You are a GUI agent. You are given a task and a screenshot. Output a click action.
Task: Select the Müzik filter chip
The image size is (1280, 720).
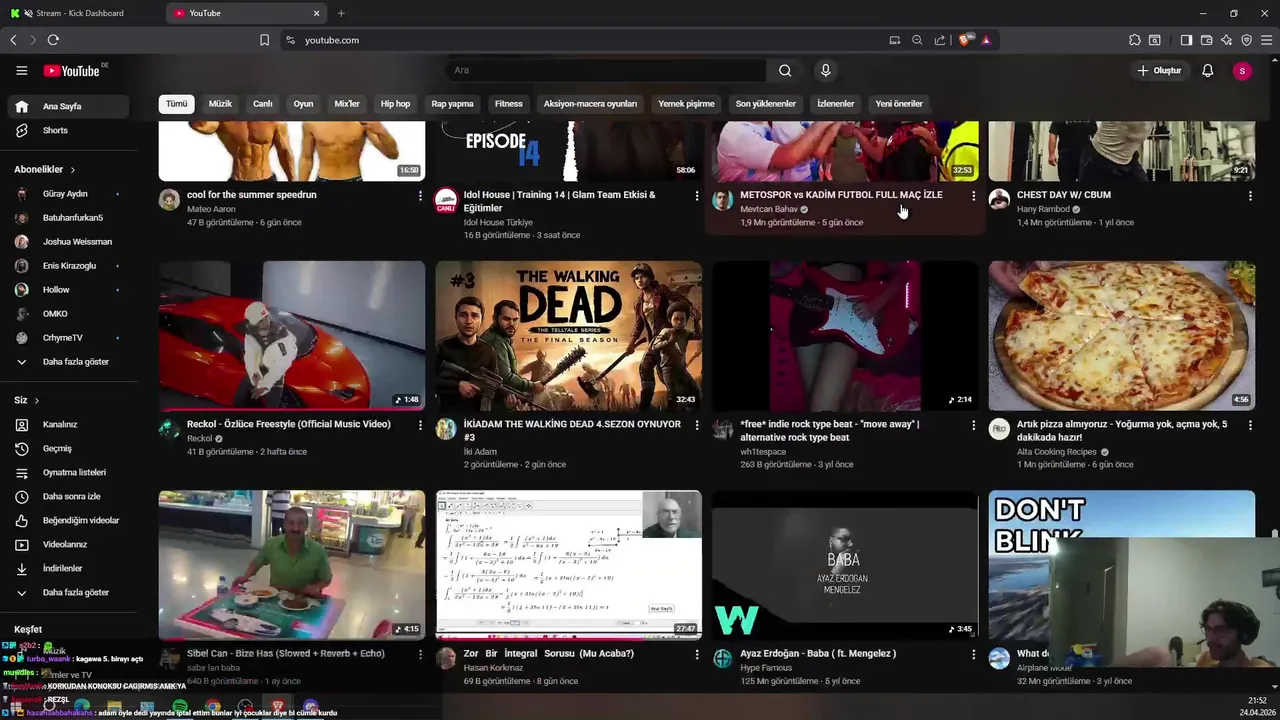[x=220, y=104]
